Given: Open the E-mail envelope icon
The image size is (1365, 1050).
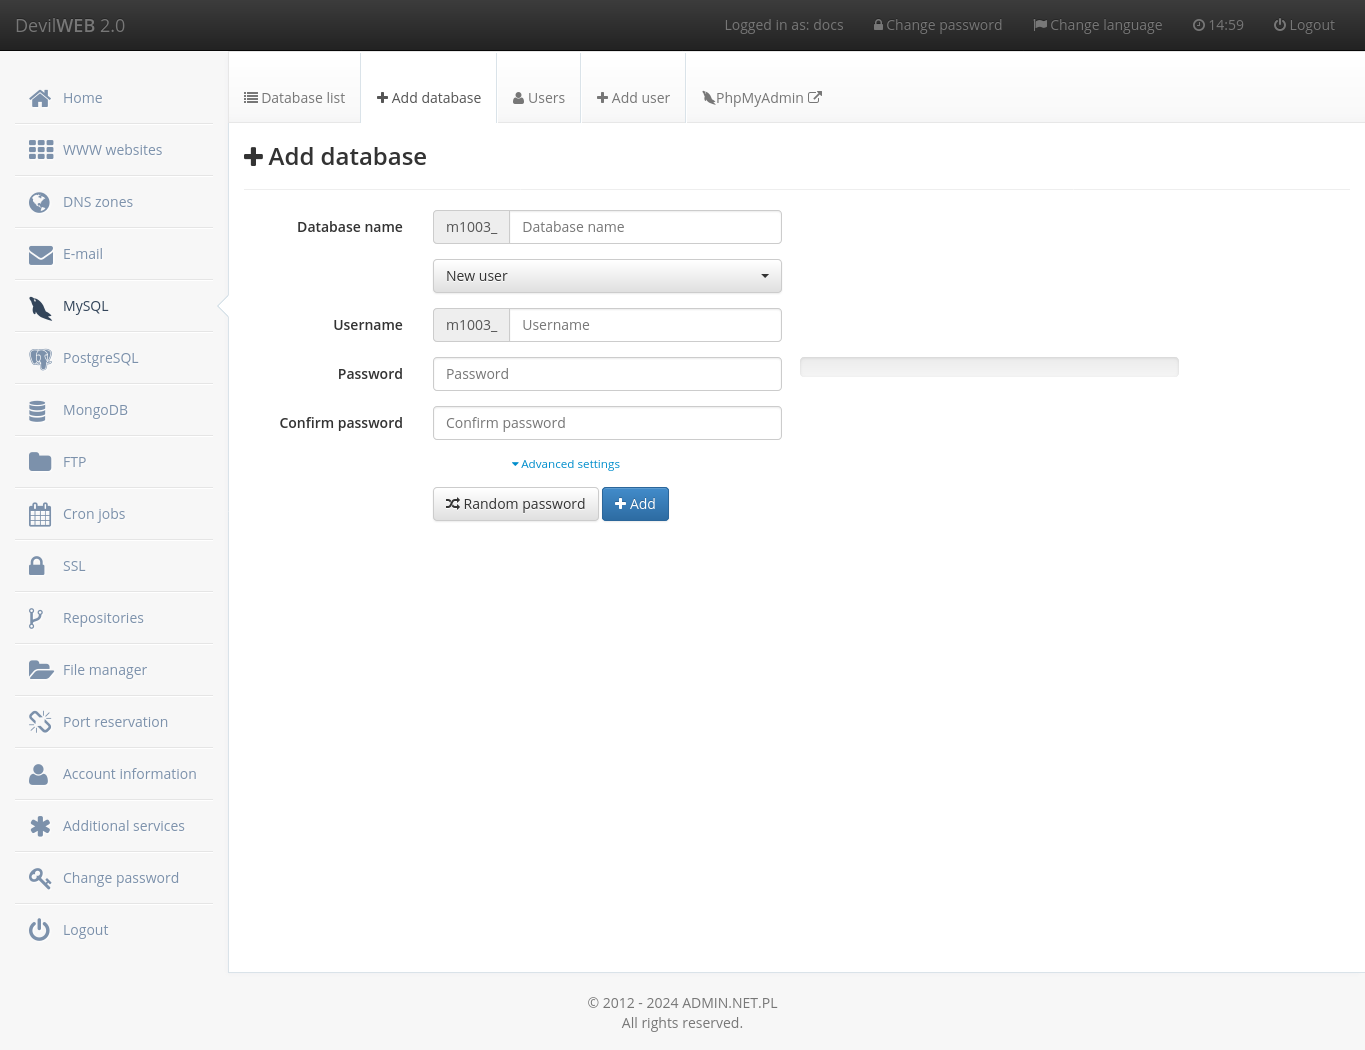Looking at the screenshot, I should pos(40,253).
